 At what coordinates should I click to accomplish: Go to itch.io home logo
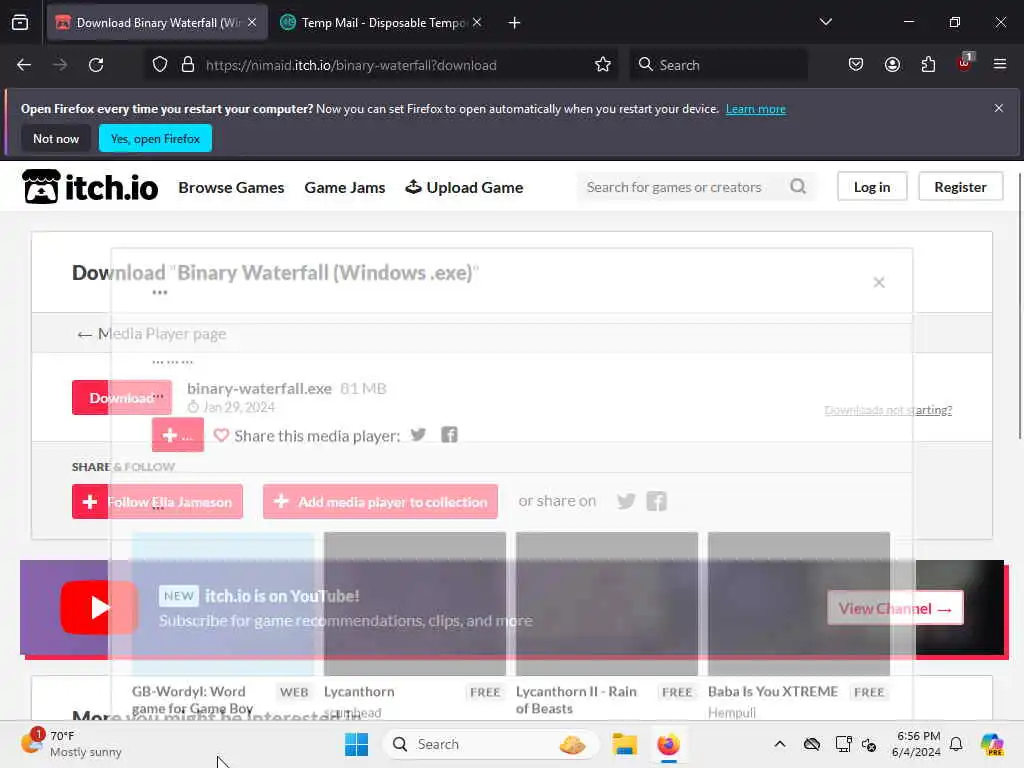click(89, 187)
